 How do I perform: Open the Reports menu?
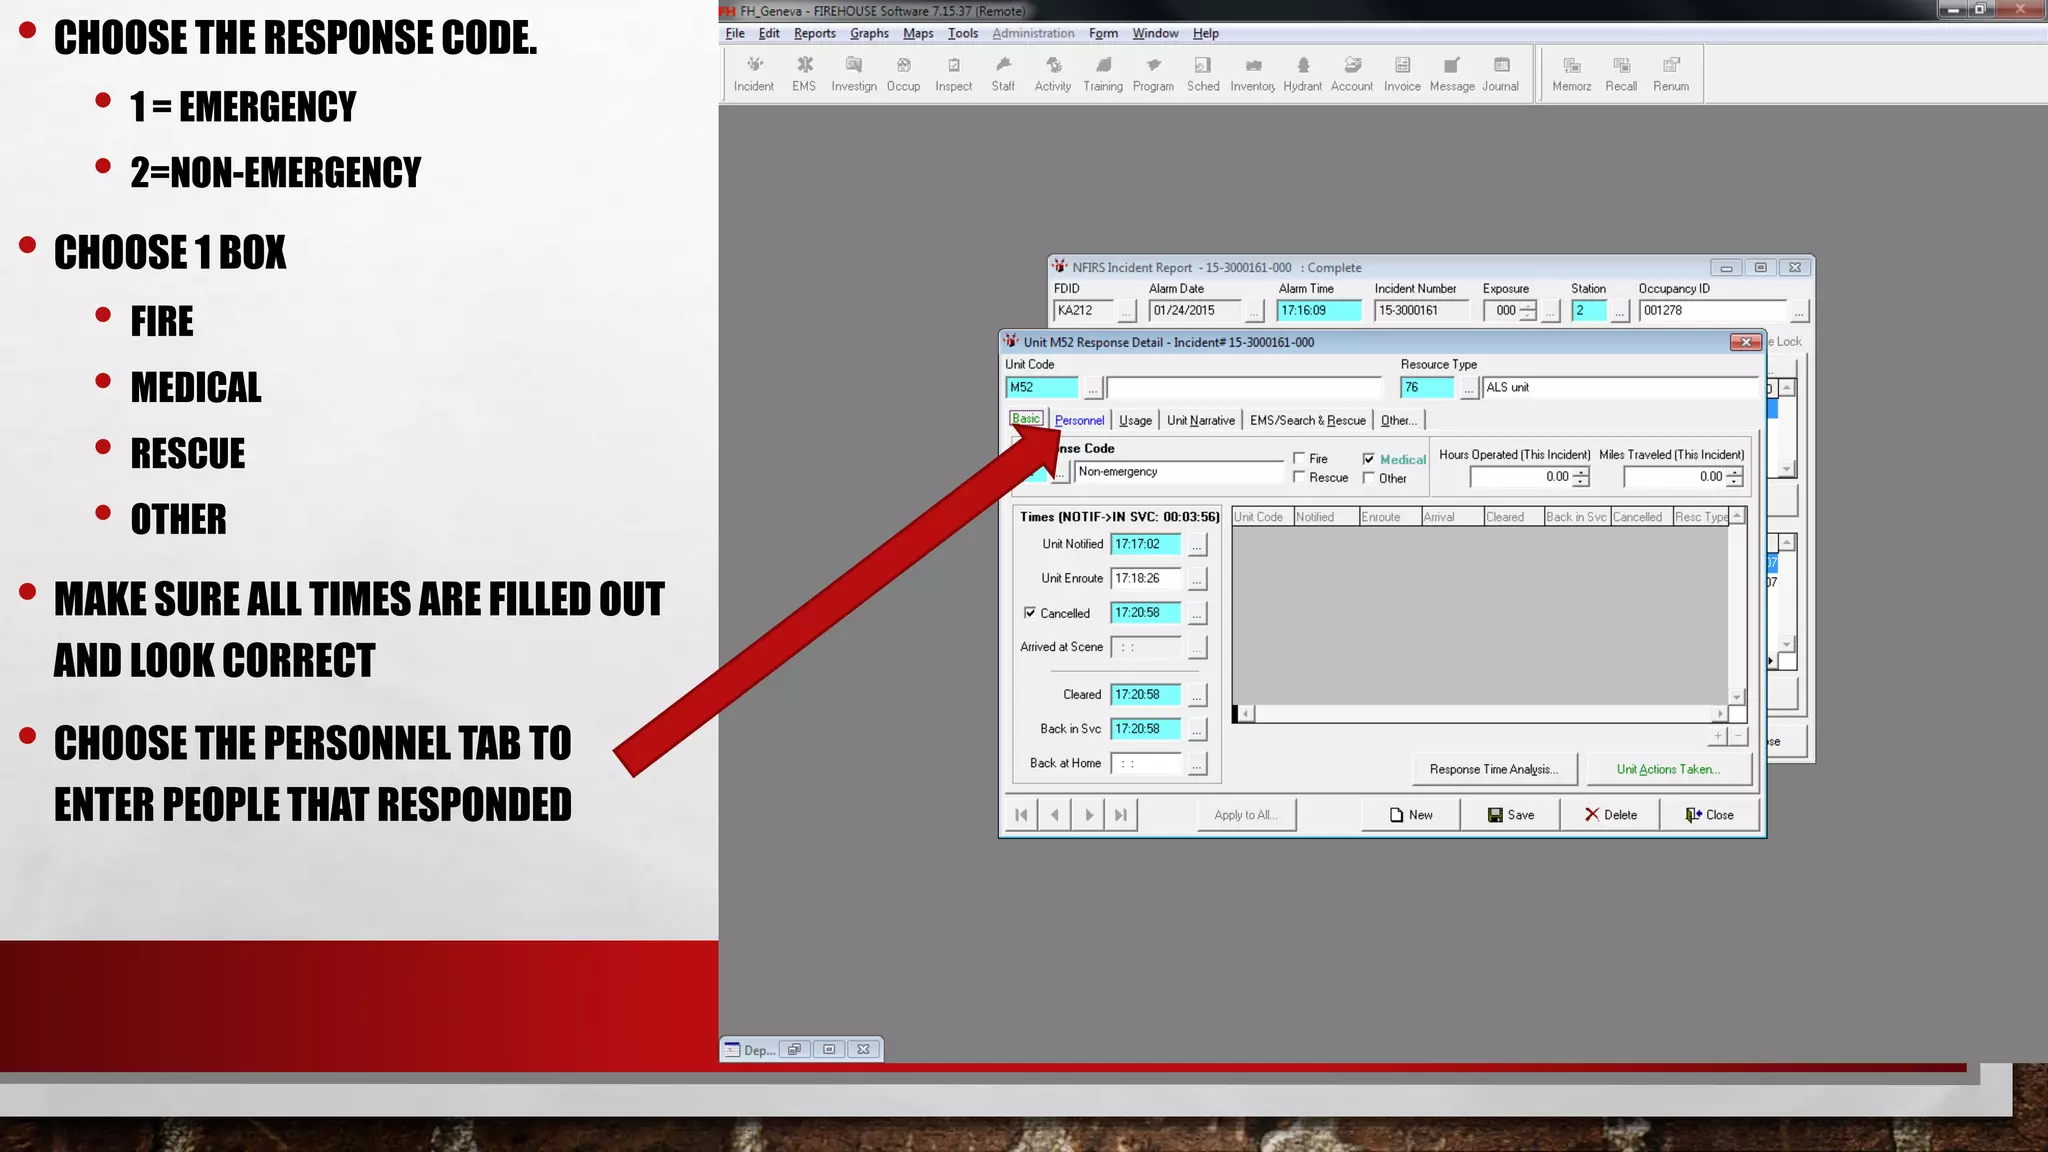(x=814, y=33)
